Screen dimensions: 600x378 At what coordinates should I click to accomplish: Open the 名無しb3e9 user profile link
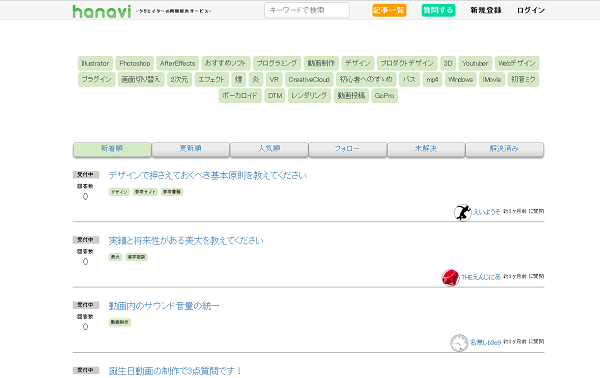tap(485, 342)
